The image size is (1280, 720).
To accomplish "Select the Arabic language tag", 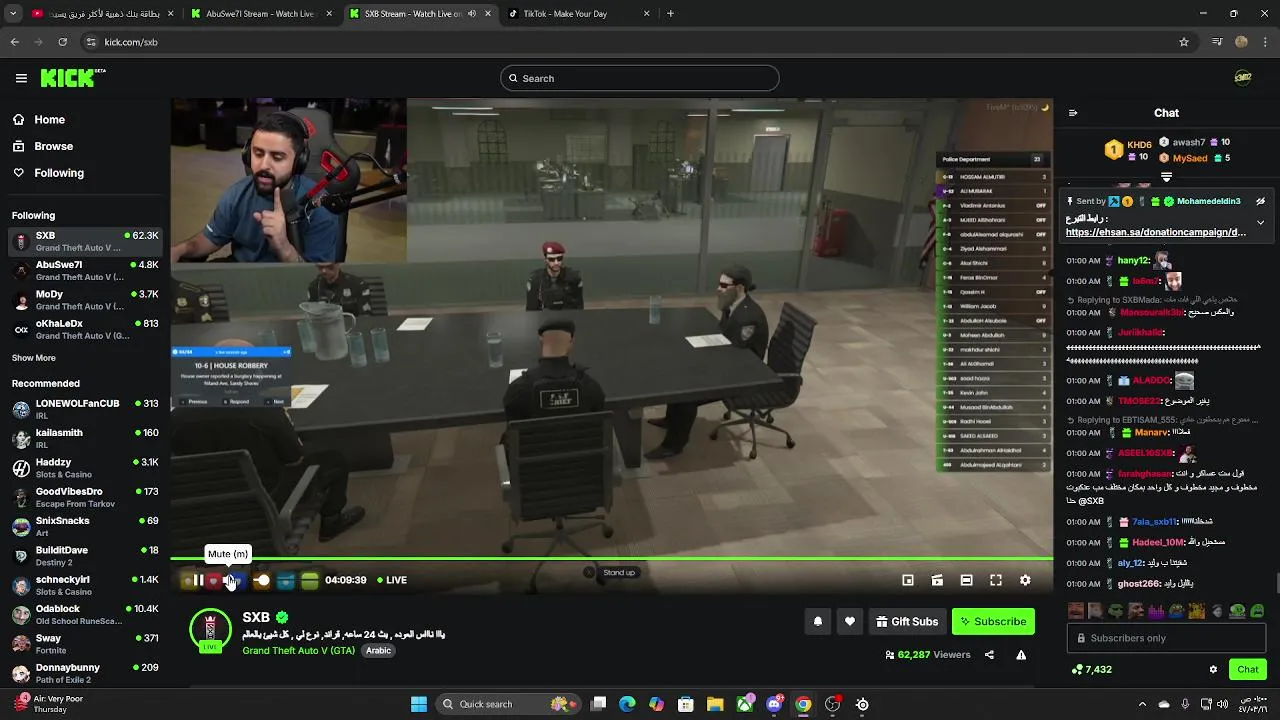I will [378, 650].
